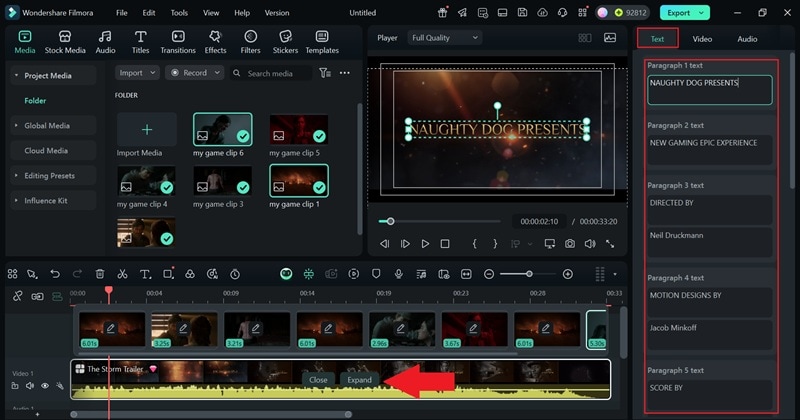800x420 pixels.
Task: Open the Templates tab
Action: [322, 42]
